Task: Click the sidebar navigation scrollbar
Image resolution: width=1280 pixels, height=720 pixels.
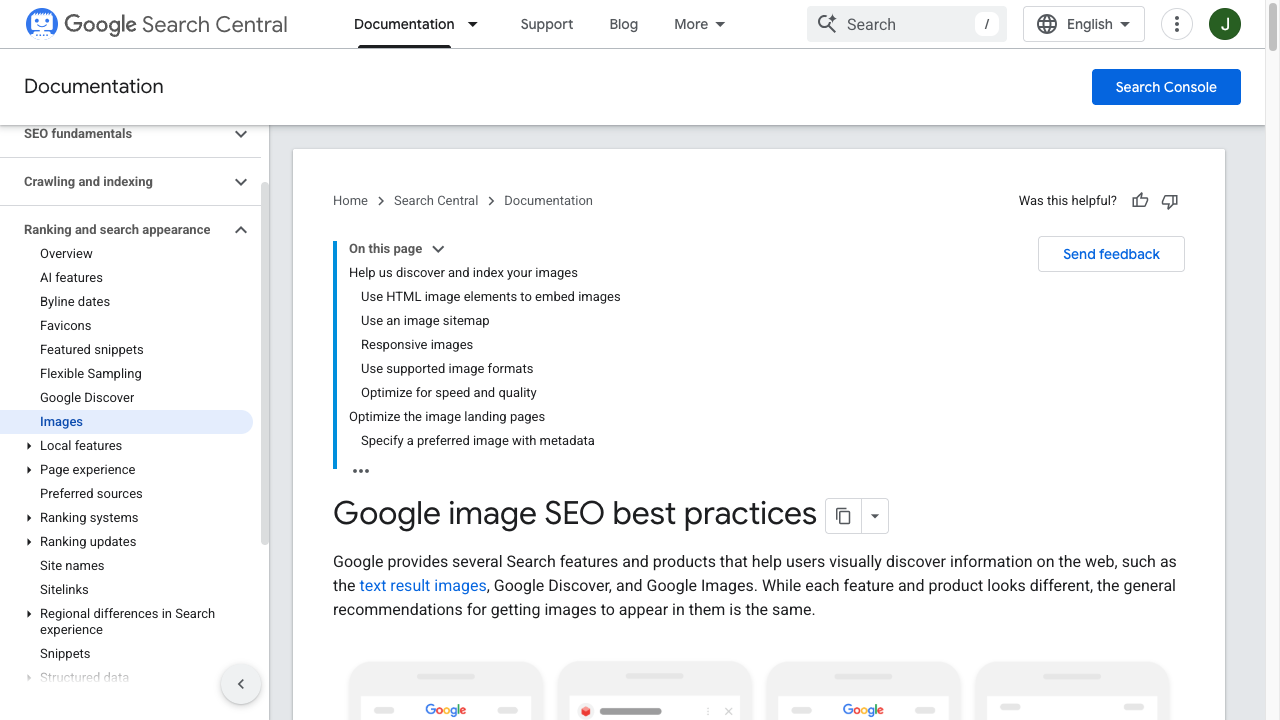Action: 265,363
